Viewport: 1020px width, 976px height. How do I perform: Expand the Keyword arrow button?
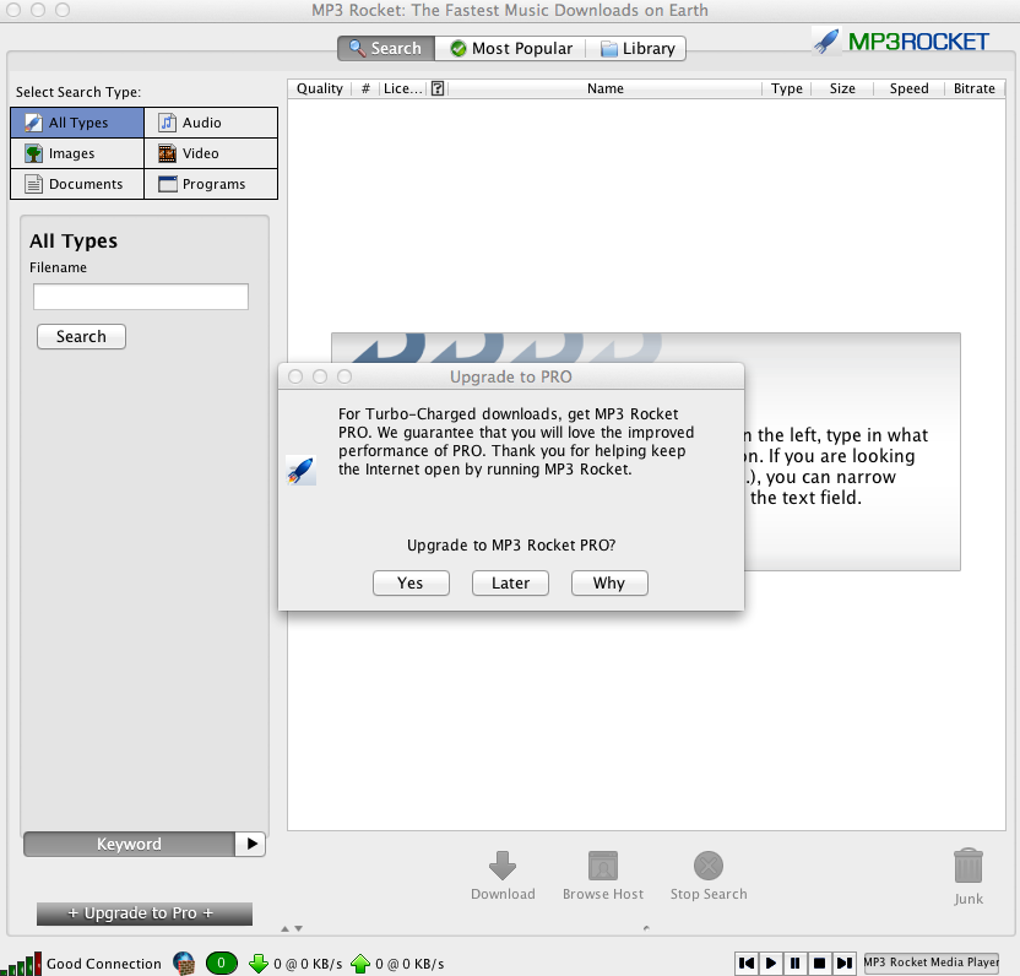tap(250, 844)
